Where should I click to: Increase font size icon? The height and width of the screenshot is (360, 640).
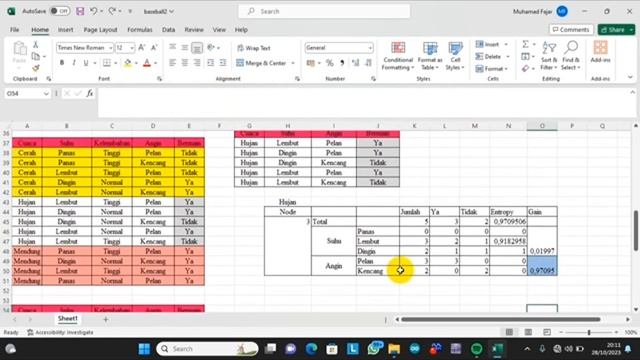(142, 48)
